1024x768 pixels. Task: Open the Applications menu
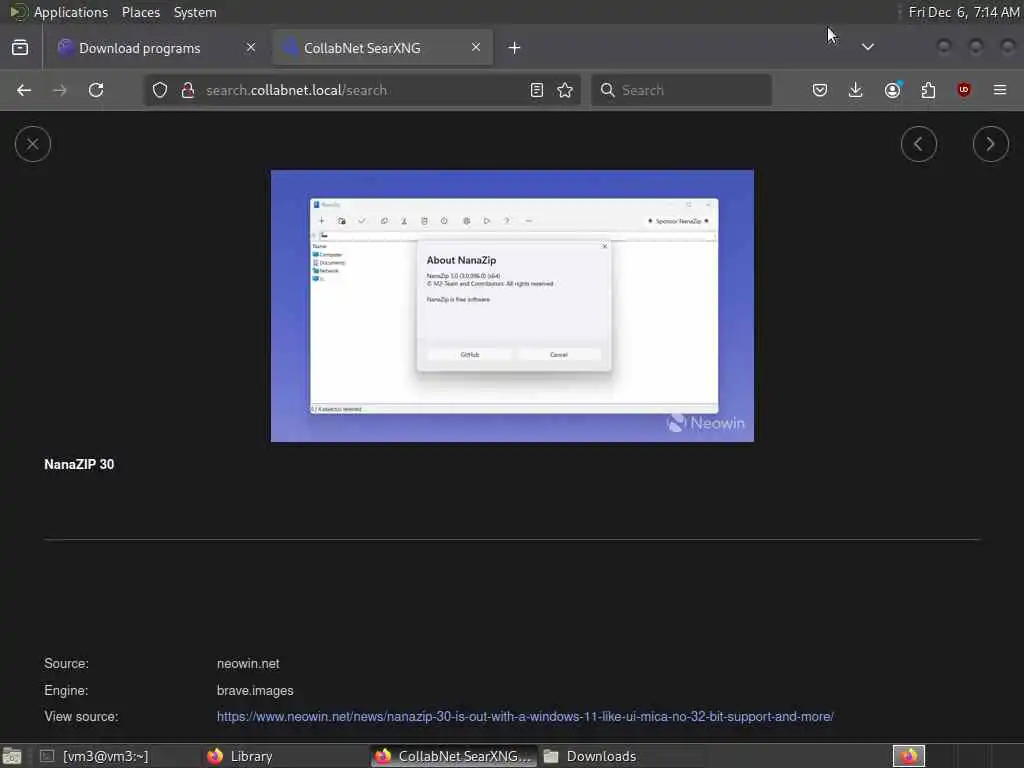(x=71, y=12)
